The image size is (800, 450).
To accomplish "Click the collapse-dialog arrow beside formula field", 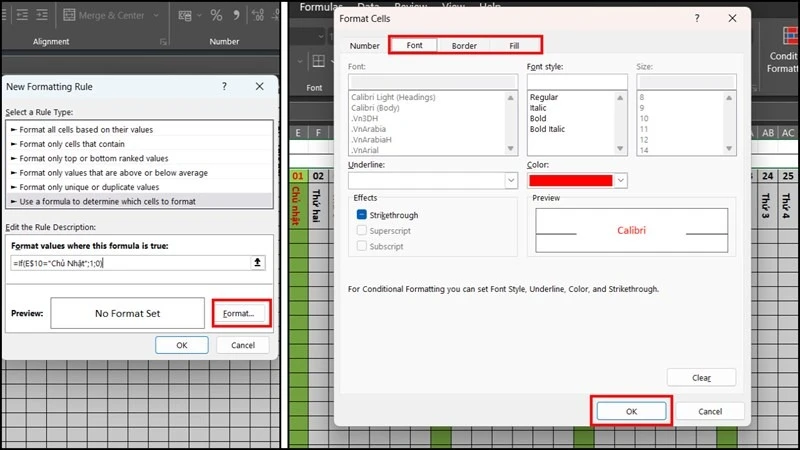I will pos(257,263).
